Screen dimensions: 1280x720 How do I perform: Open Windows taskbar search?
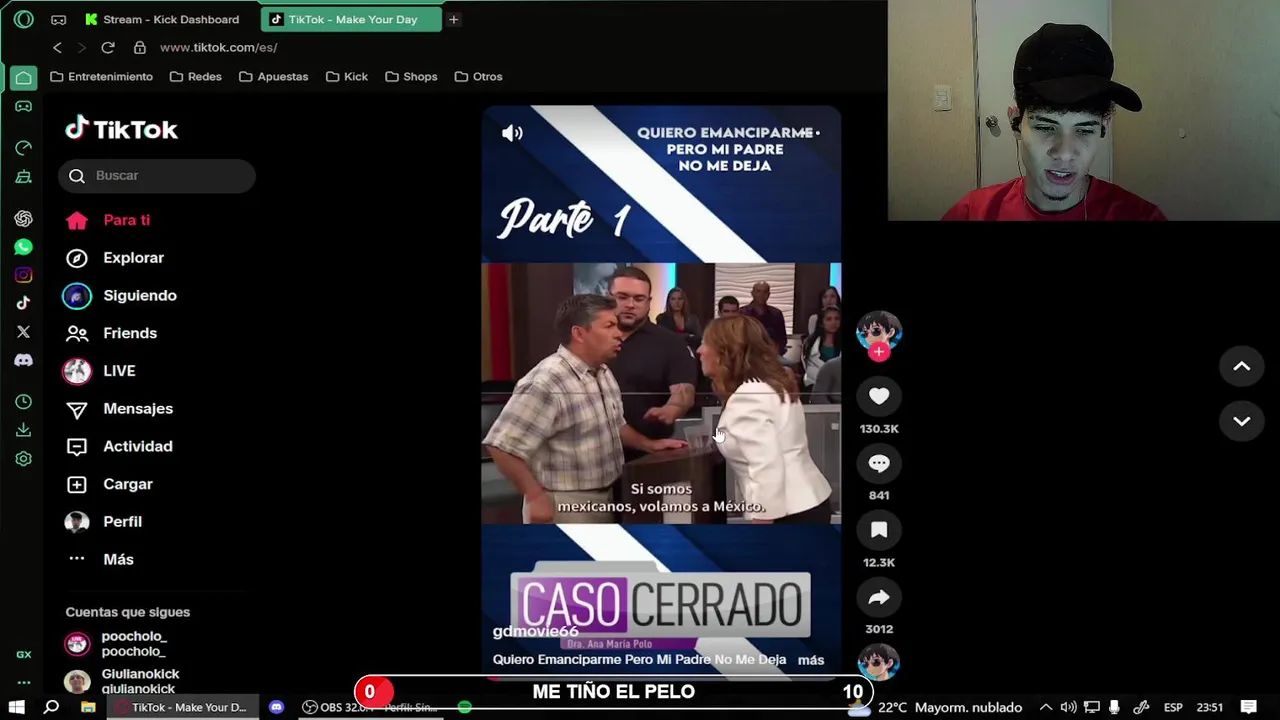pos(51,707)
